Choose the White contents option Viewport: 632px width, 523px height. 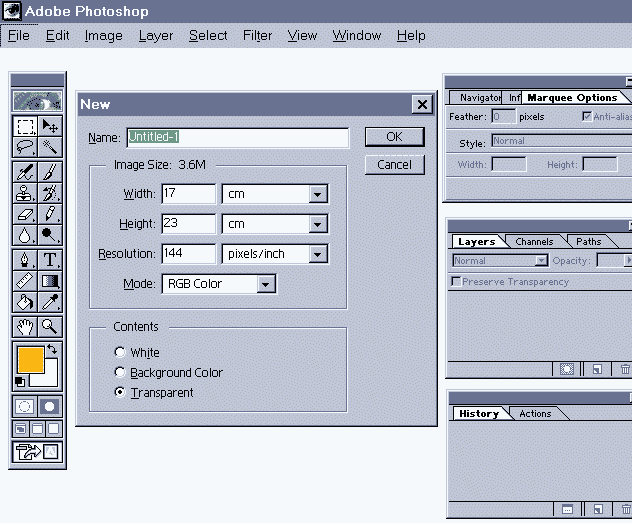(120, 352)
